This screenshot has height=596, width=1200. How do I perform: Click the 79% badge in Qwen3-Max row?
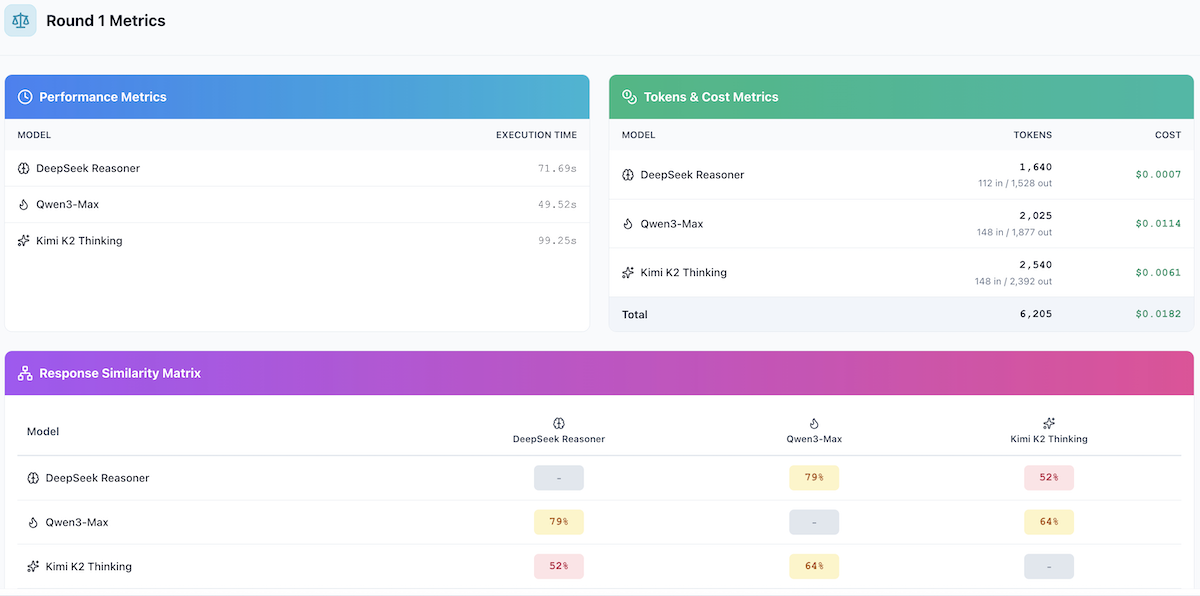(x=558, y=522)
